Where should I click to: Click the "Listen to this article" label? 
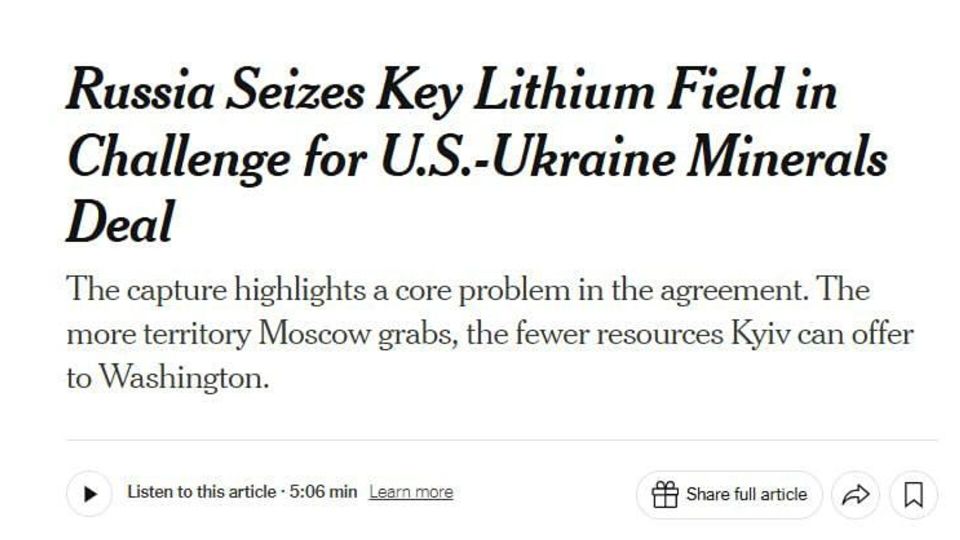(201, 492)
